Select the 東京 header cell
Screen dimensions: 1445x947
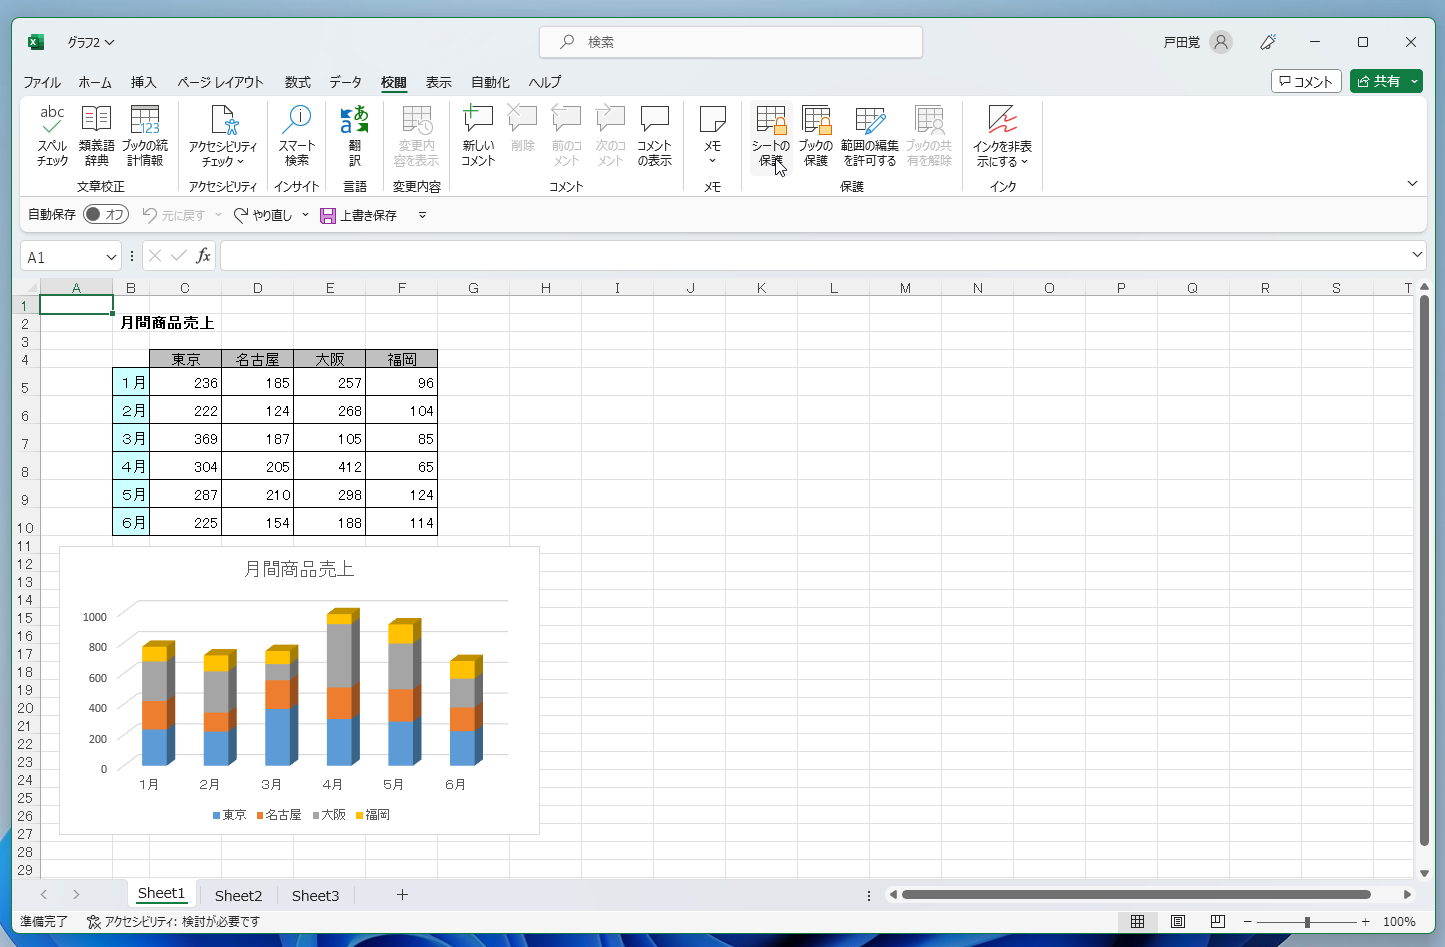click(185, 359)
